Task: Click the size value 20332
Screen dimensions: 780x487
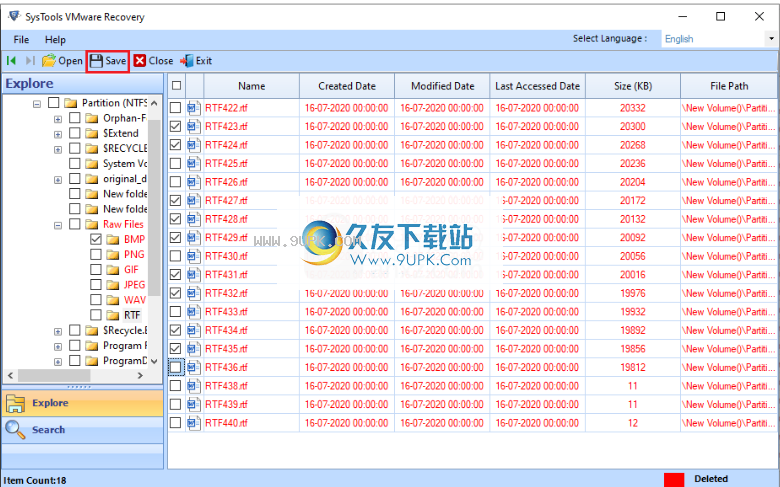Action: click(x=633, y=108)
